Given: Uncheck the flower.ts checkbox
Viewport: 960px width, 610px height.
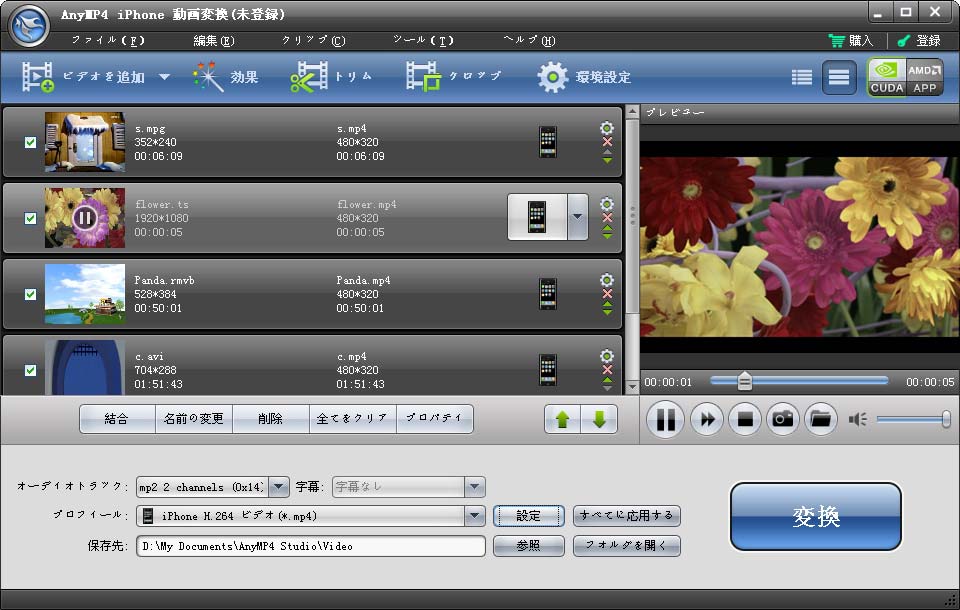Looking at the screenshot, I should click(30, 218).
